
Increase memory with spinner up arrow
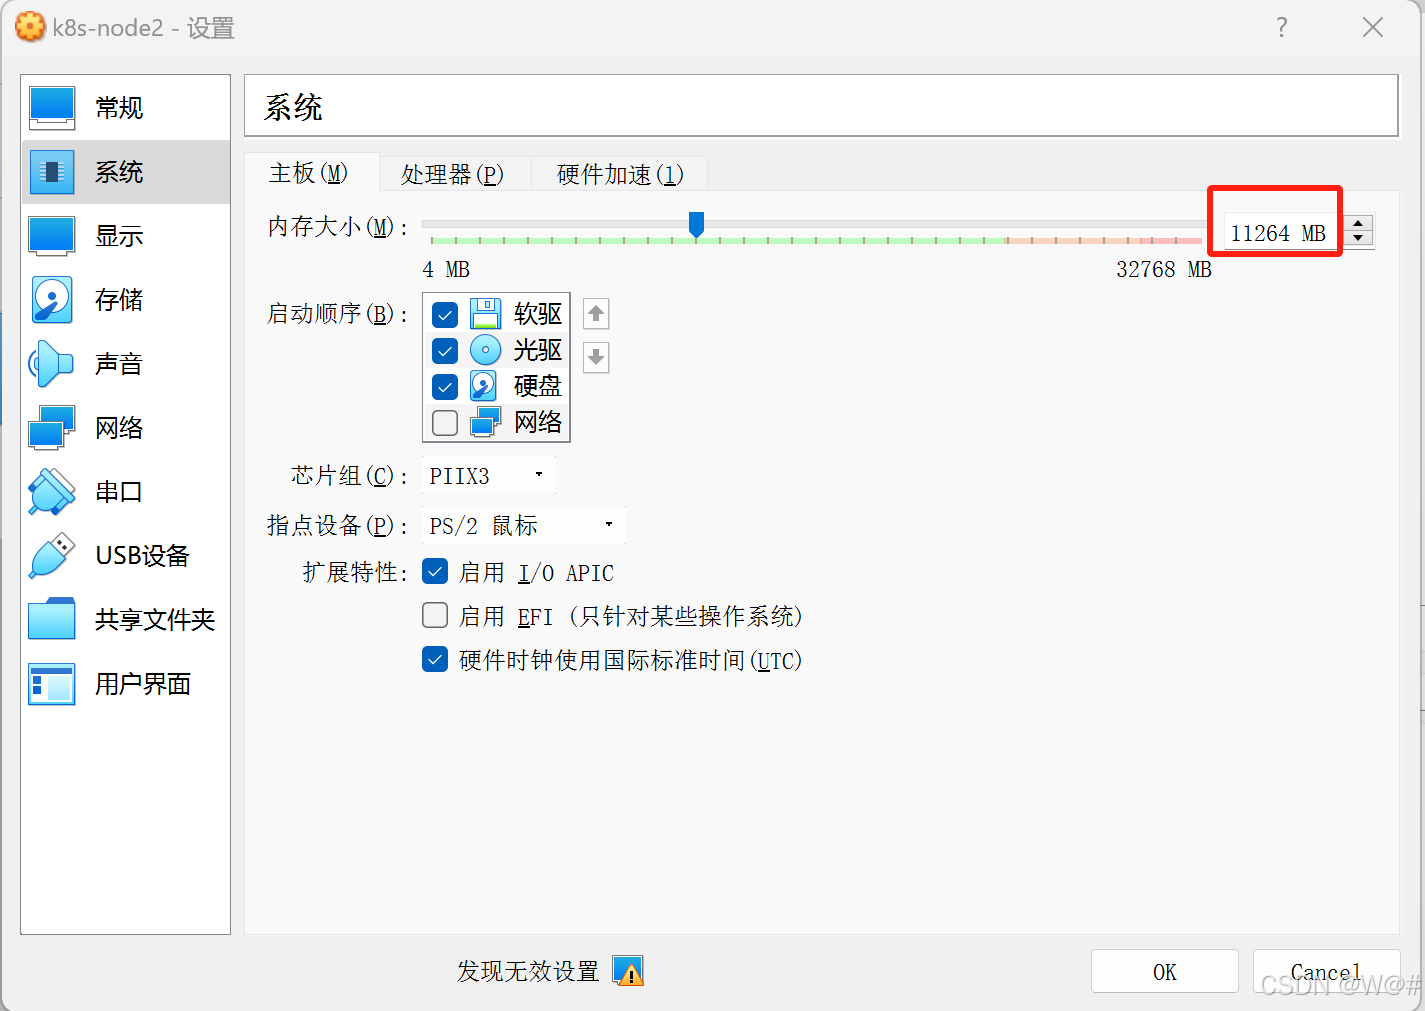coord(1358,224)
